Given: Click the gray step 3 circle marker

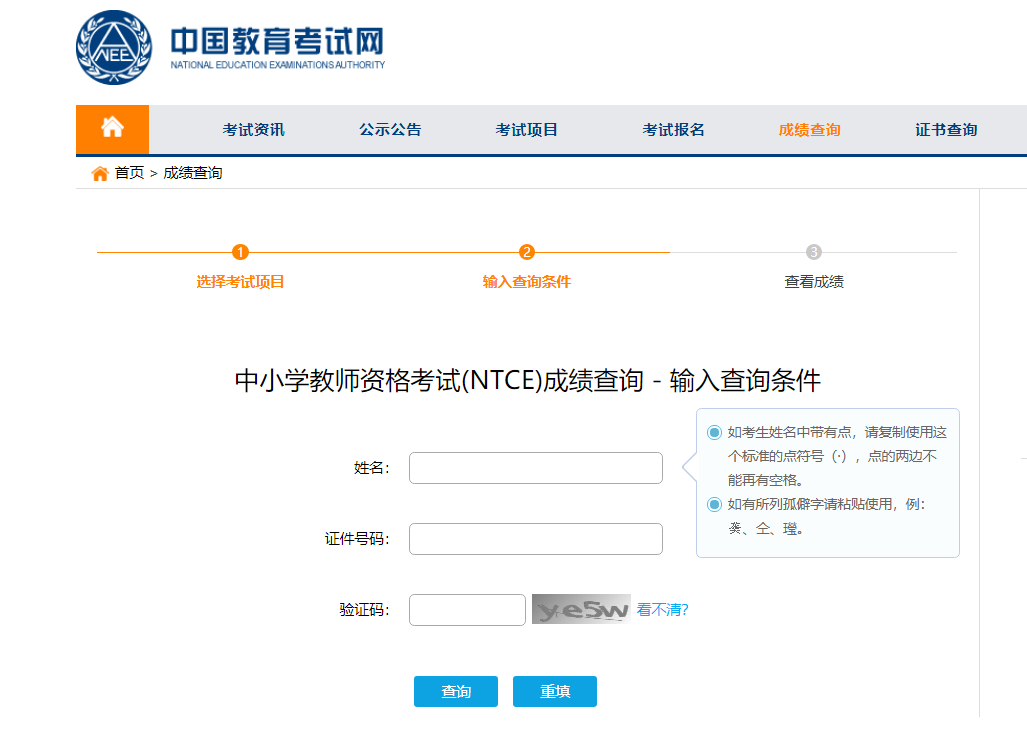Looking at the screenshot, I should click(814, 252).
